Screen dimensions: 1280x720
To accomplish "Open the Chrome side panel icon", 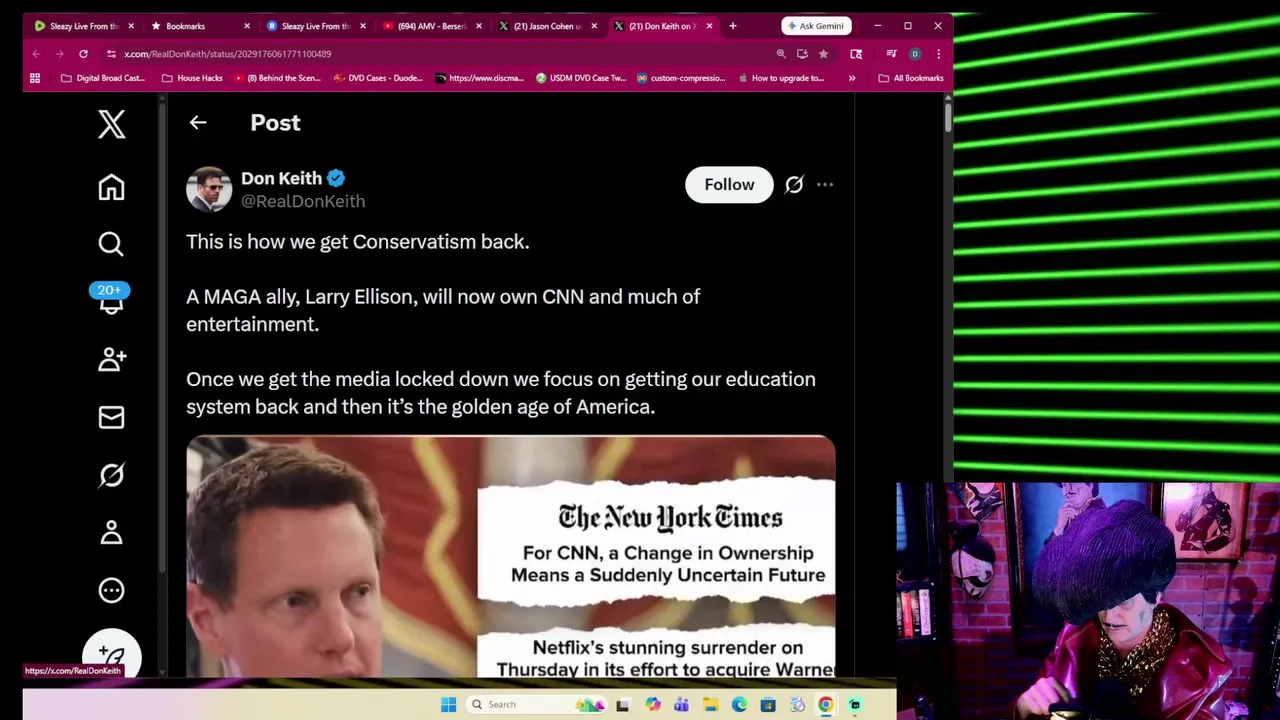I will [x=856, y=54].
